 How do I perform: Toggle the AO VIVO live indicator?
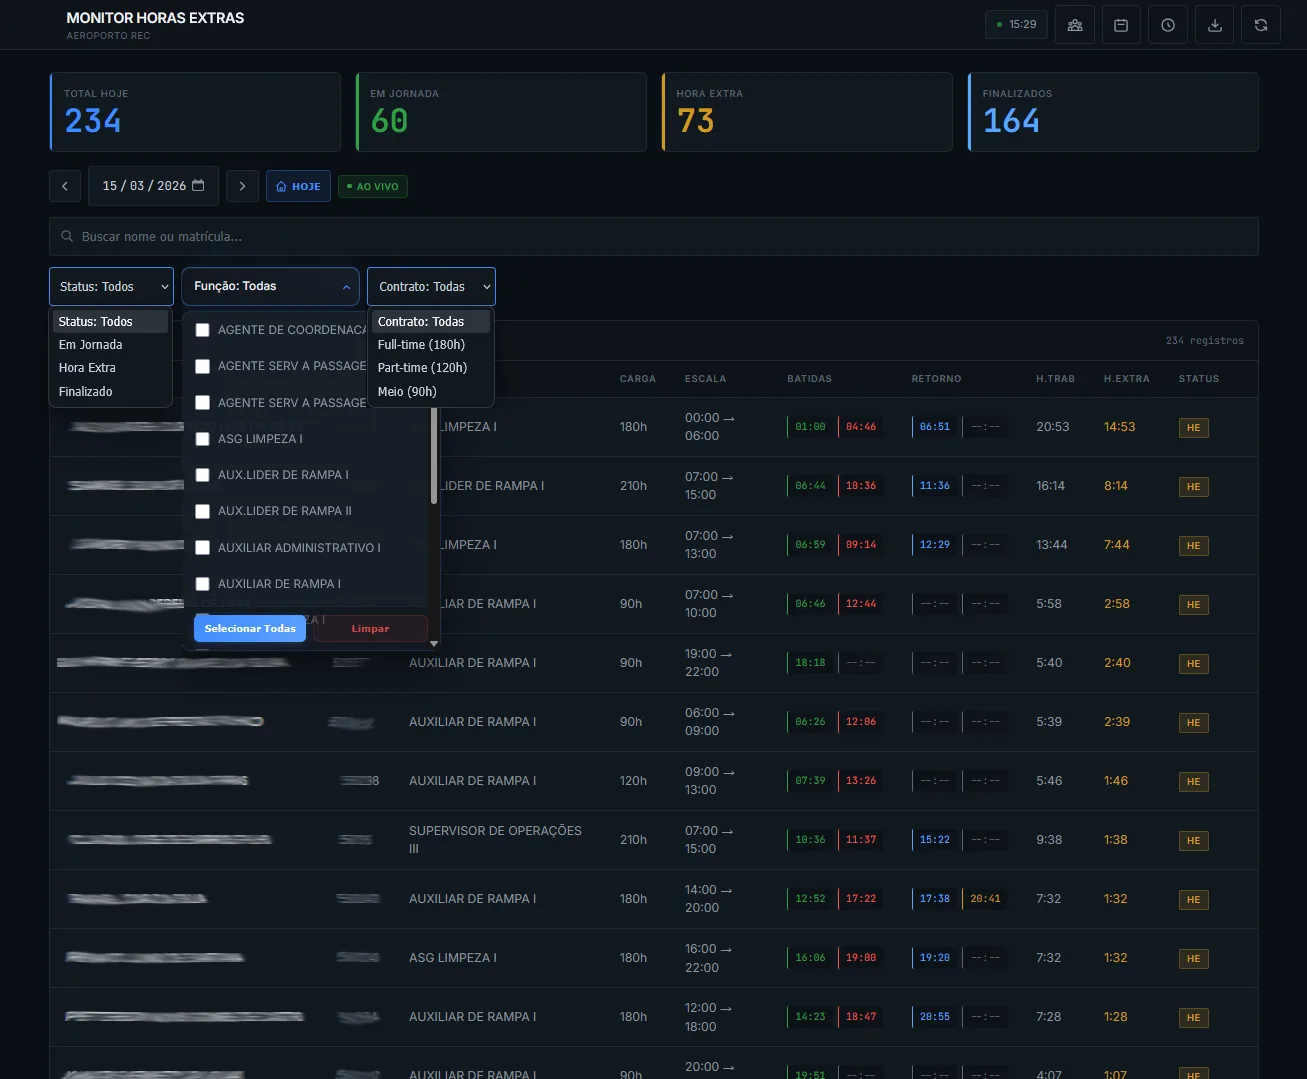pyautogui.click(x=373, y=186)
